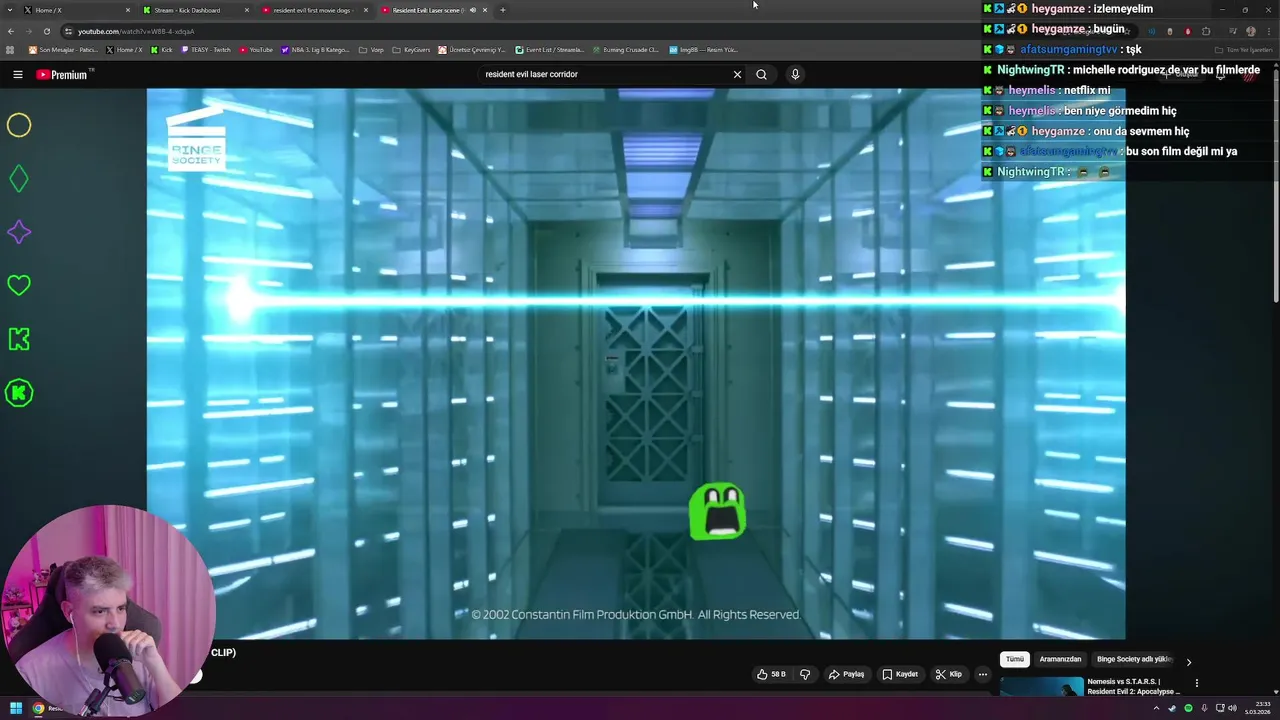Viewport: 1280px width, 720px height.
Task: Open the Nemesis vs S.T.A.R.S. video thumbnail
Action: tap(1041, 687)
